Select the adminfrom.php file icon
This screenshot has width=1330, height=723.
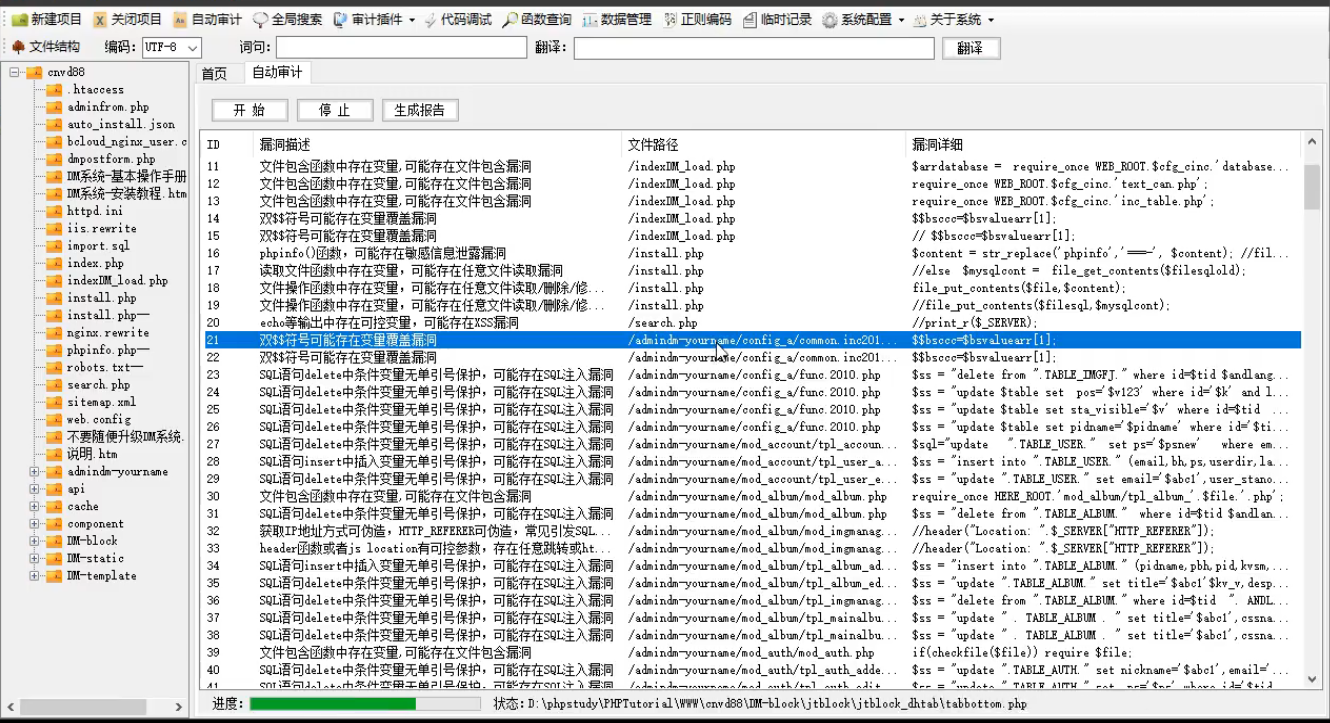point(54,107)
